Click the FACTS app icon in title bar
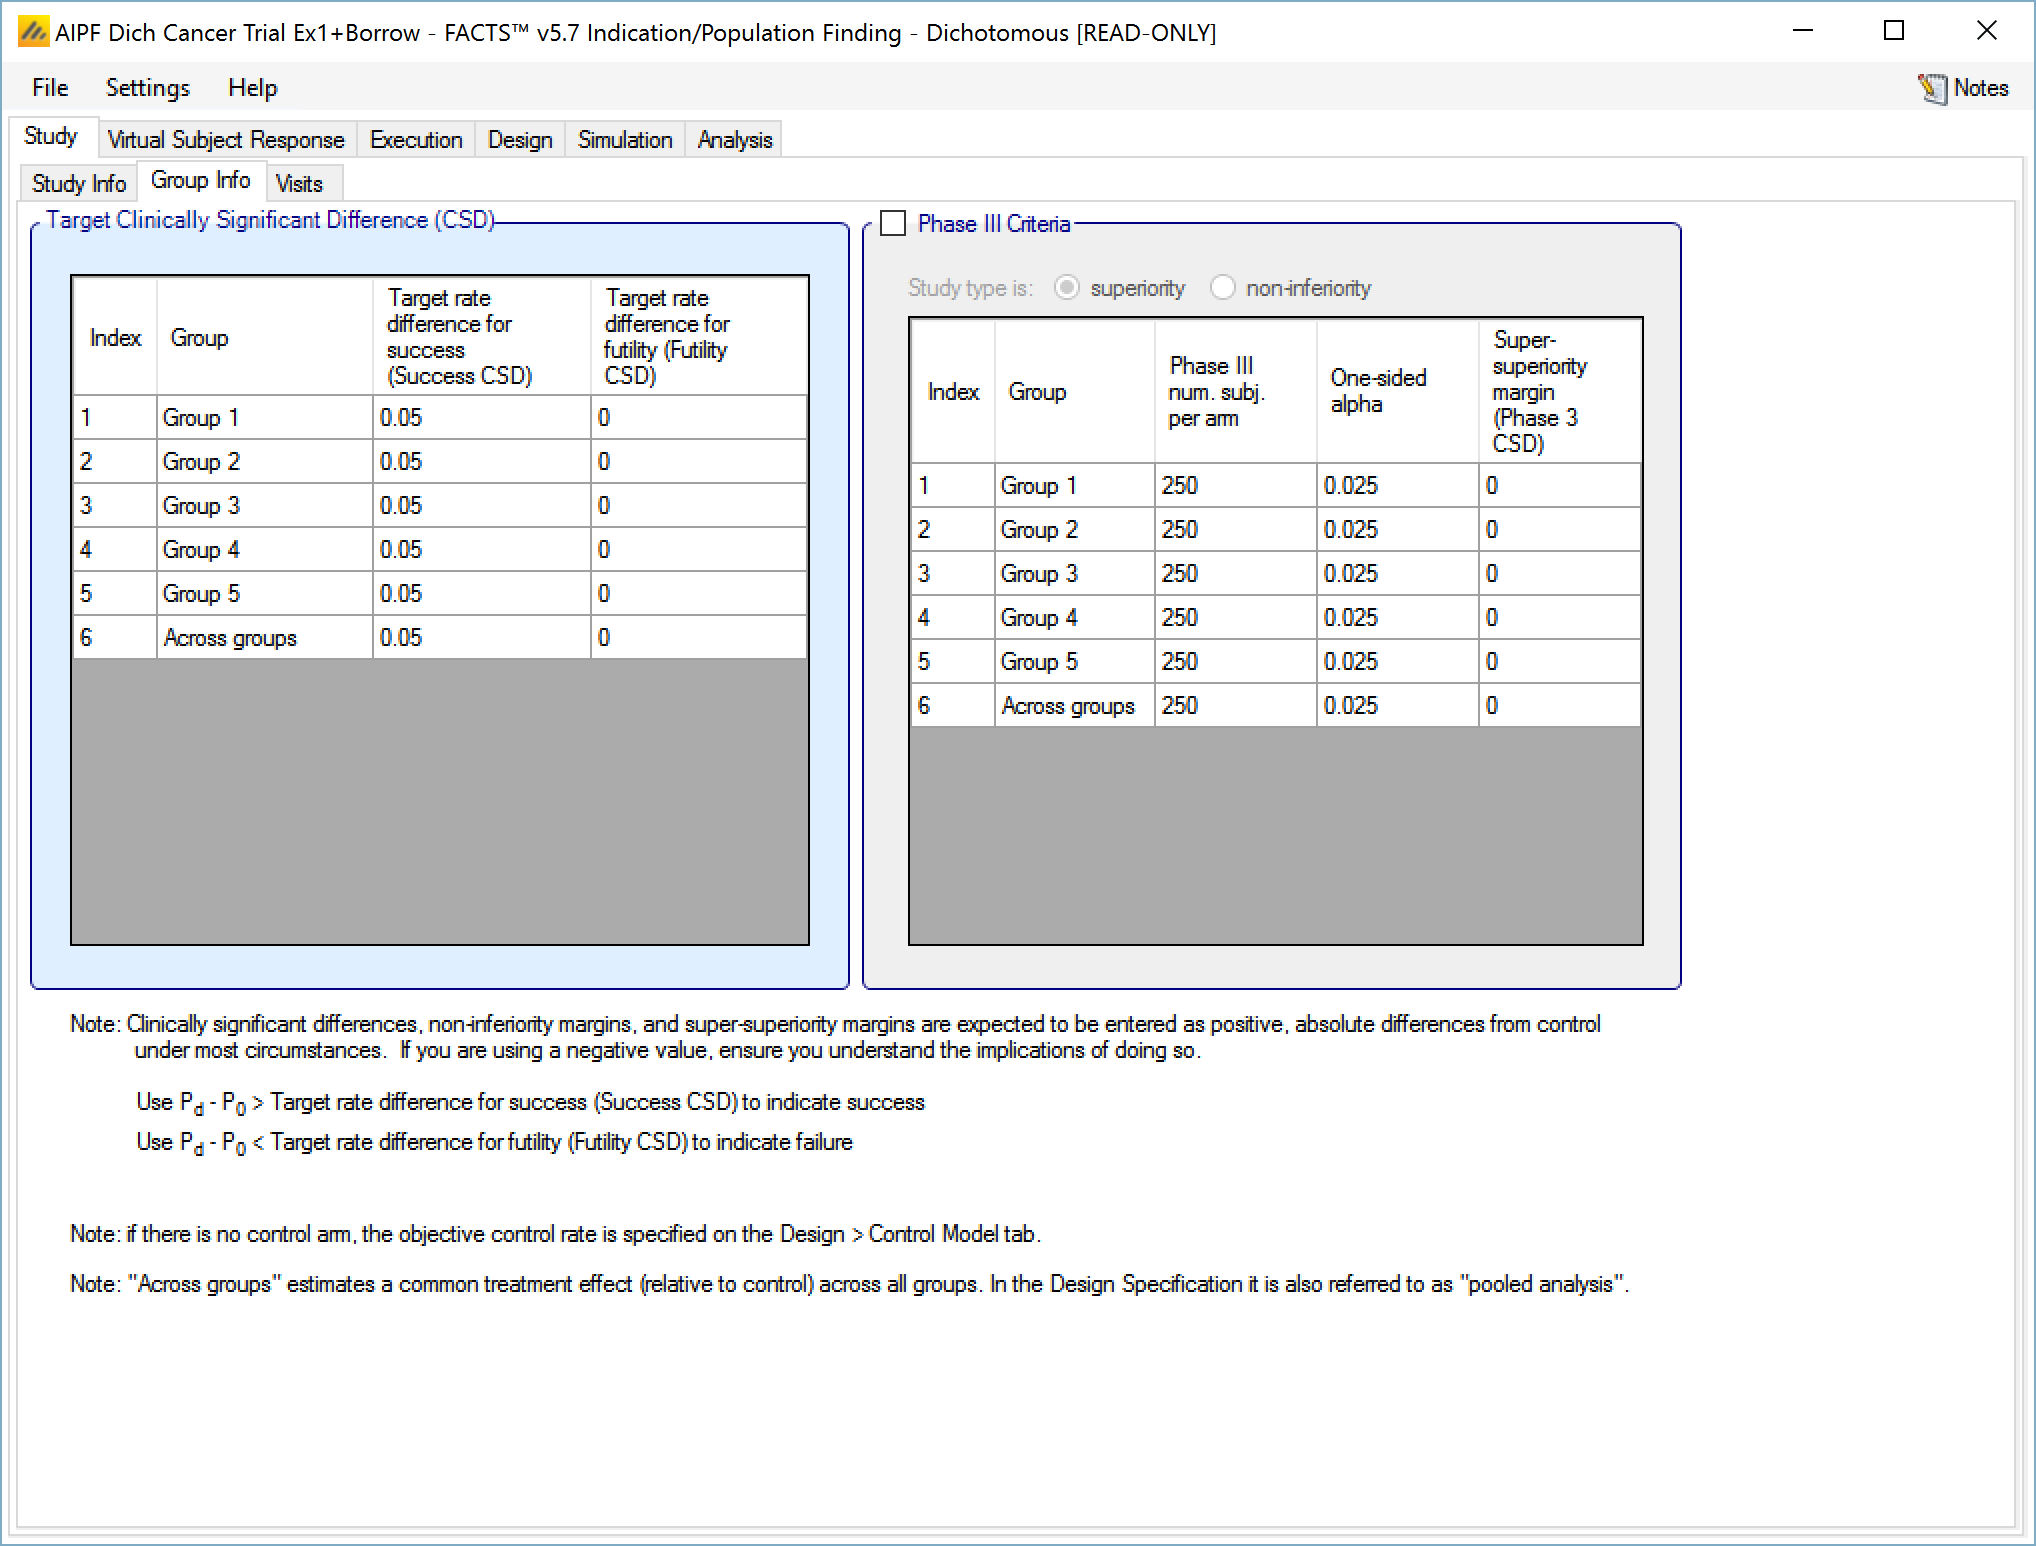Image resolution: width=2036 pixels, height=1546 pixels. pos(33,33)
